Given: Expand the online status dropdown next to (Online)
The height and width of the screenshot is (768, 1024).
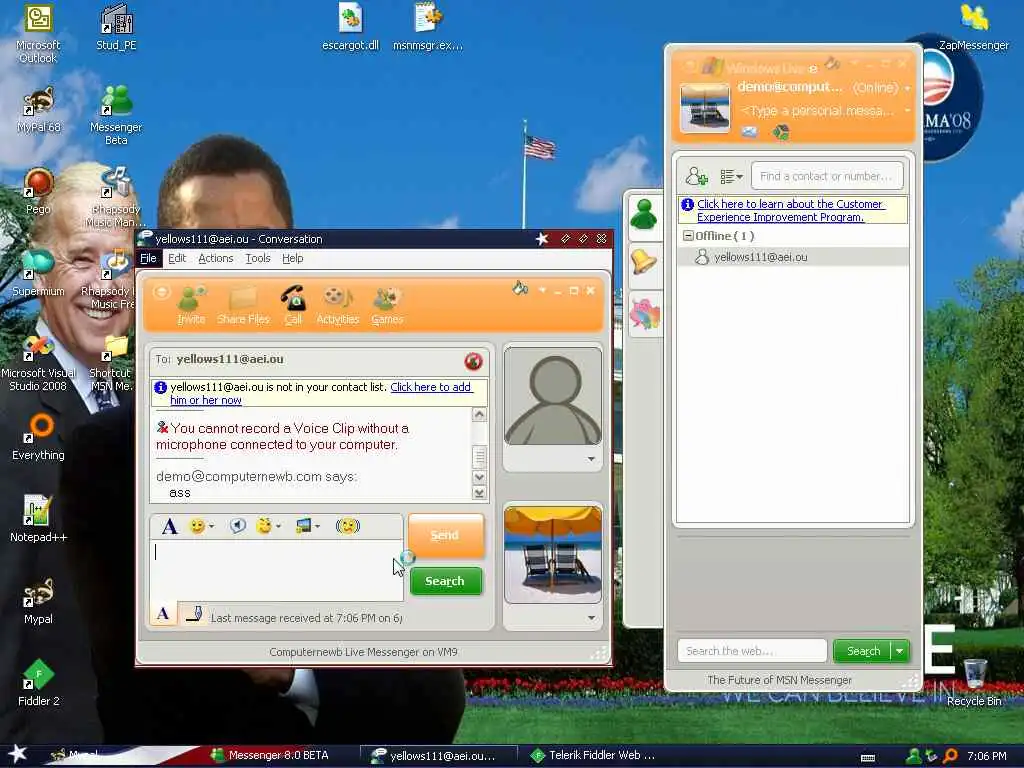Looking at the screenshot, I should (908, 88).
